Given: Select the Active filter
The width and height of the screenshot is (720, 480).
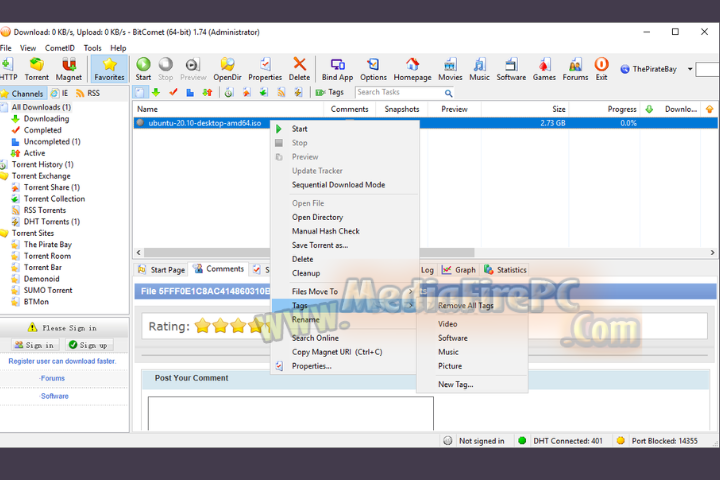Looking at the screenshot, I should click(34, 153).
